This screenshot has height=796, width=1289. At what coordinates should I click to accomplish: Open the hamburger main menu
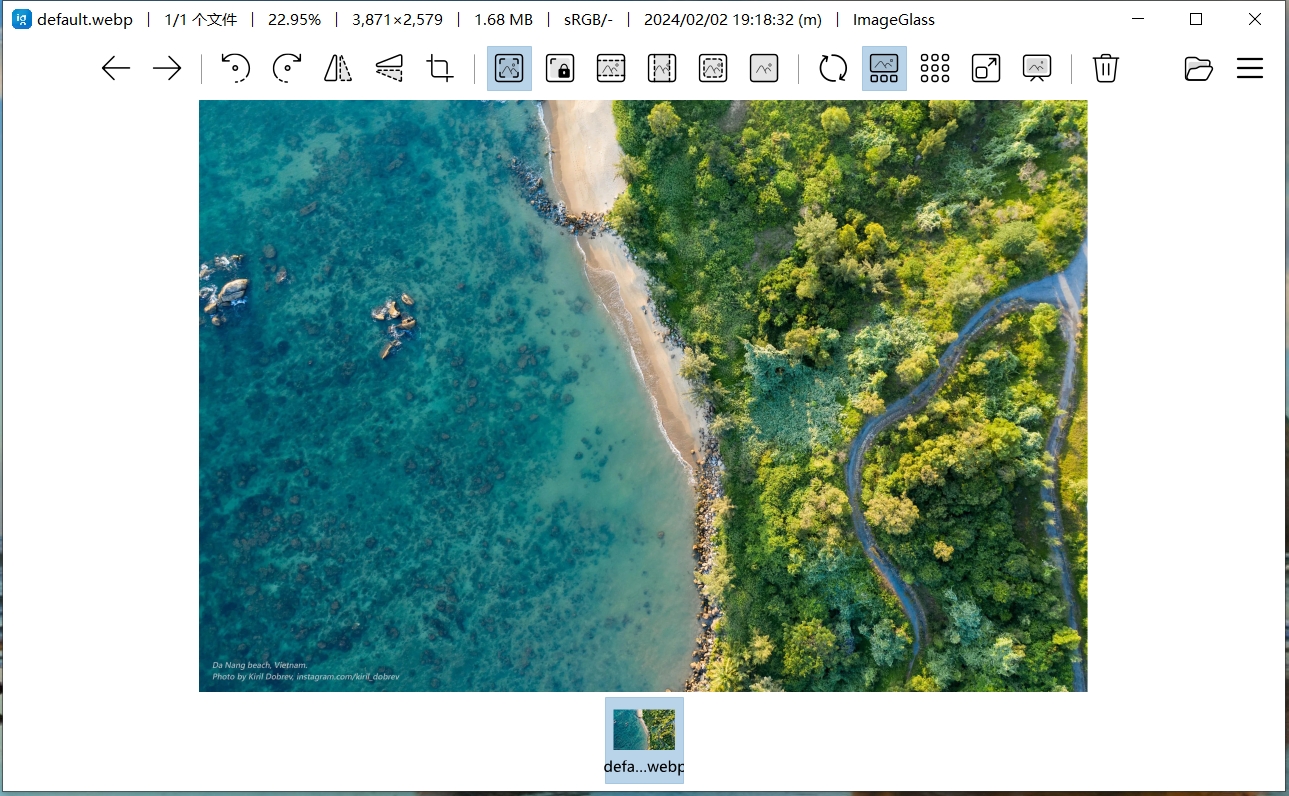pyautogui.click(x=1250, y=68)
